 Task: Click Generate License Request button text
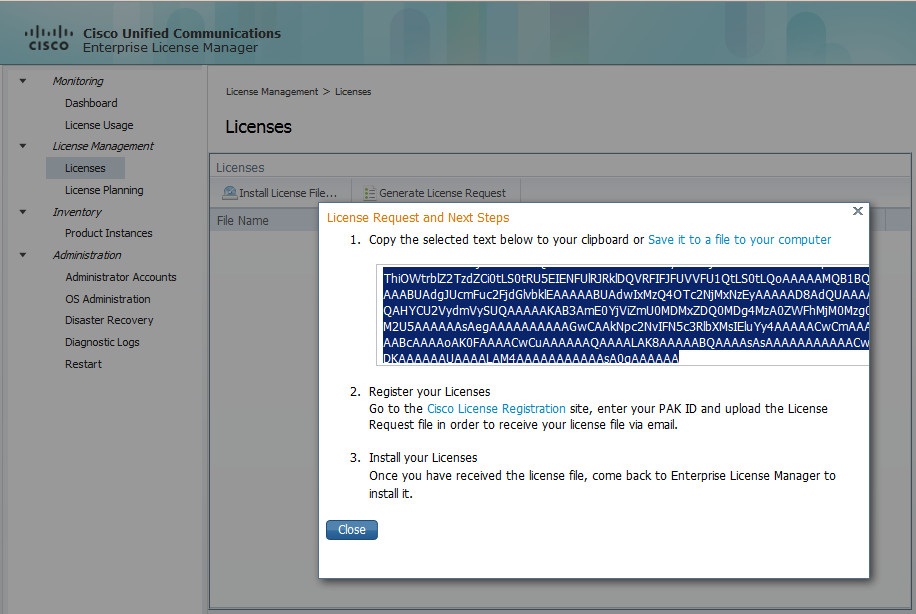click(x=442, y=193)
